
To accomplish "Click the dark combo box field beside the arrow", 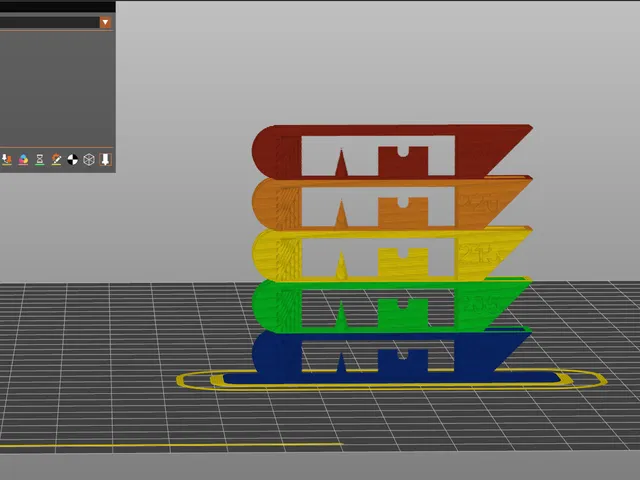I will [x=49, y=22].
